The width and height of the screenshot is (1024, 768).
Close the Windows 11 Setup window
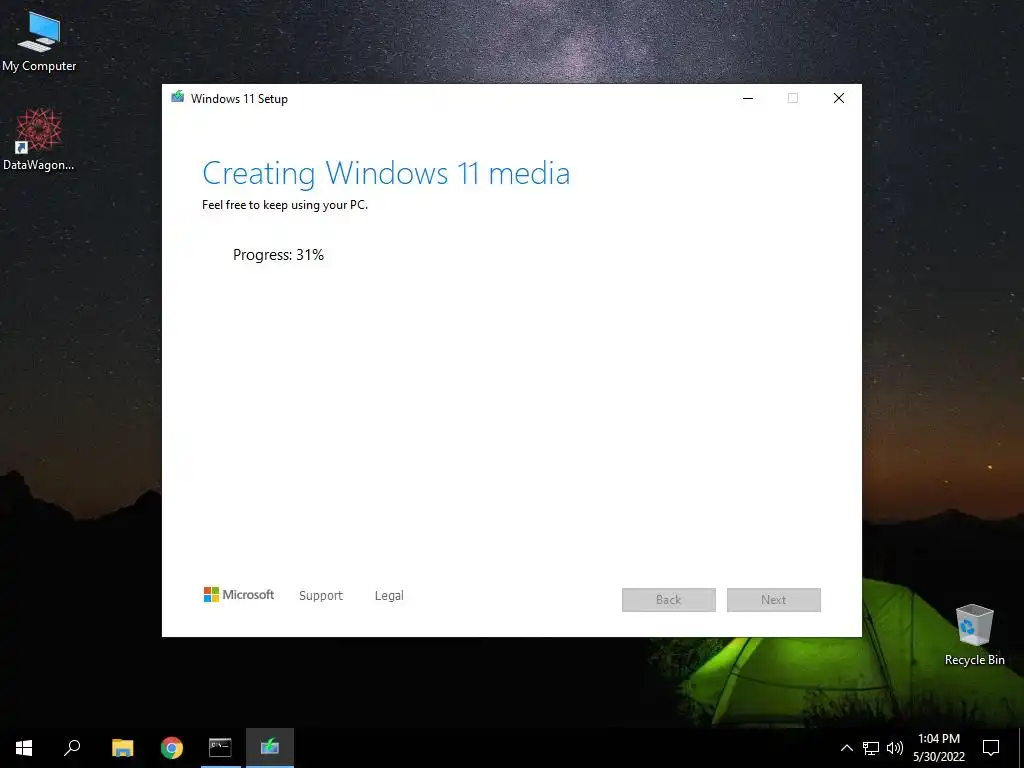(839, 98)
